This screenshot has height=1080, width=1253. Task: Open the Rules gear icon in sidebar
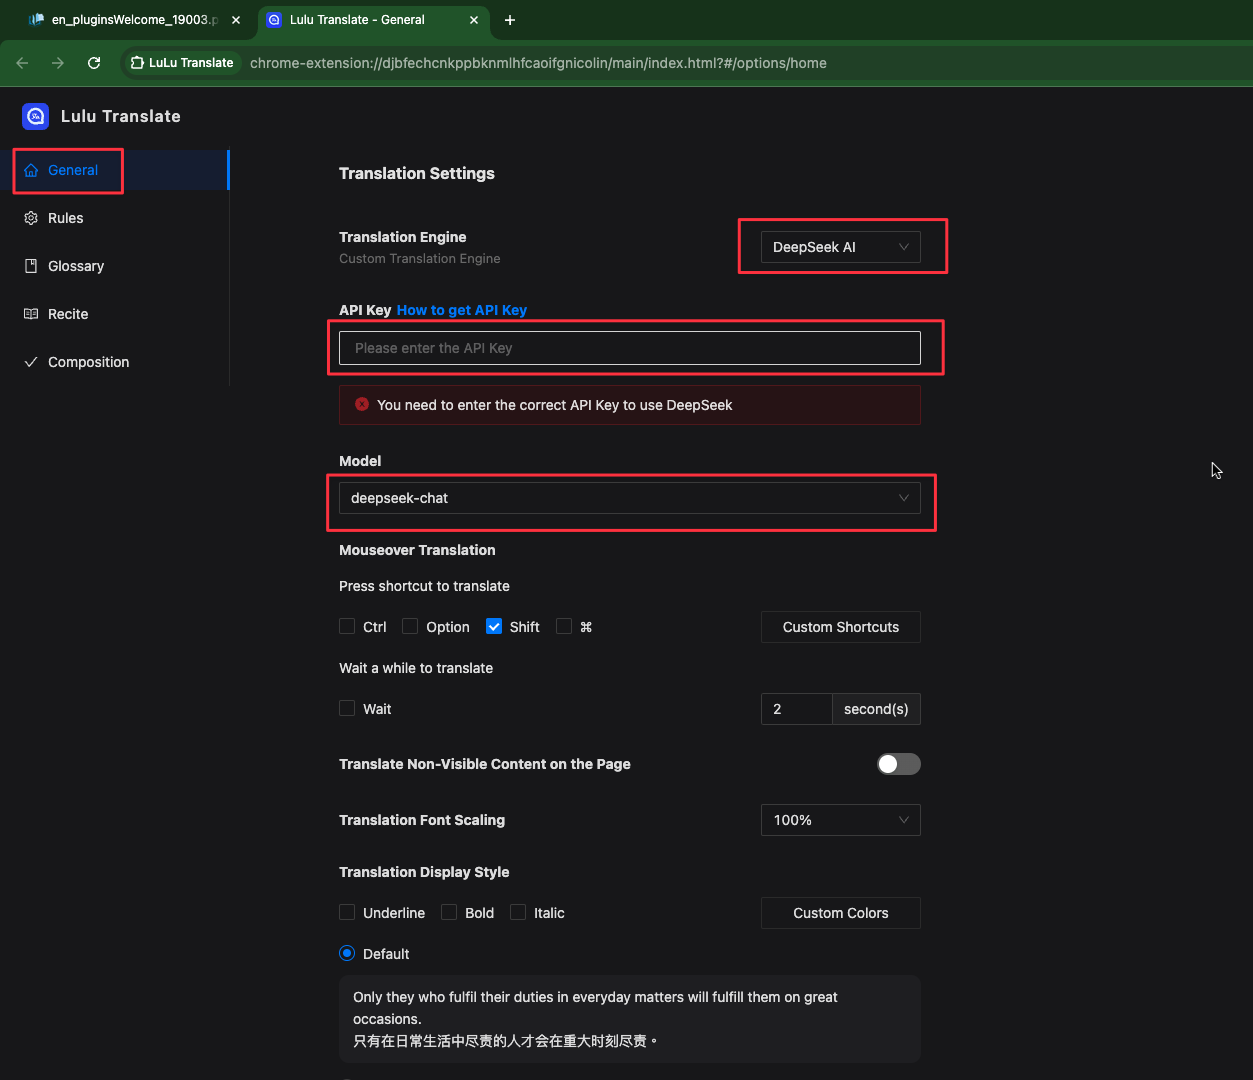[31, 218]
